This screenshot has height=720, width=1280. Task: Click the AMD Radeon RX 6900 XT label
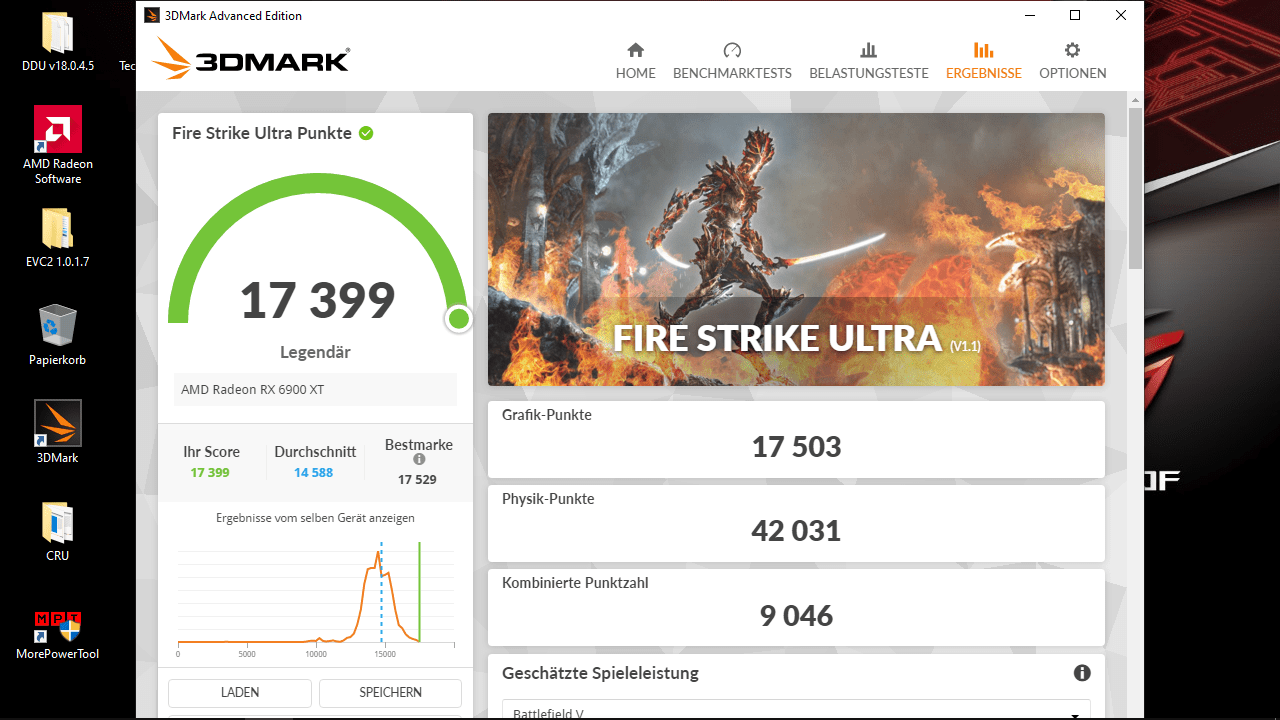pyautogui.click(x=253, y=390)
